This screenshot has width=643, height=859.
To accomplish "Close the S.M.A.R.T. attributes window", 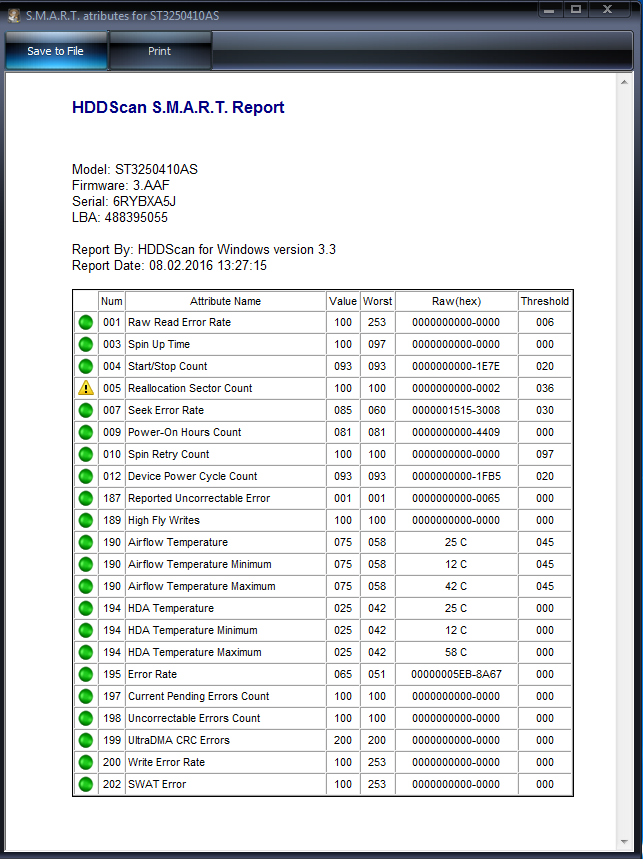I will [607, 9].
